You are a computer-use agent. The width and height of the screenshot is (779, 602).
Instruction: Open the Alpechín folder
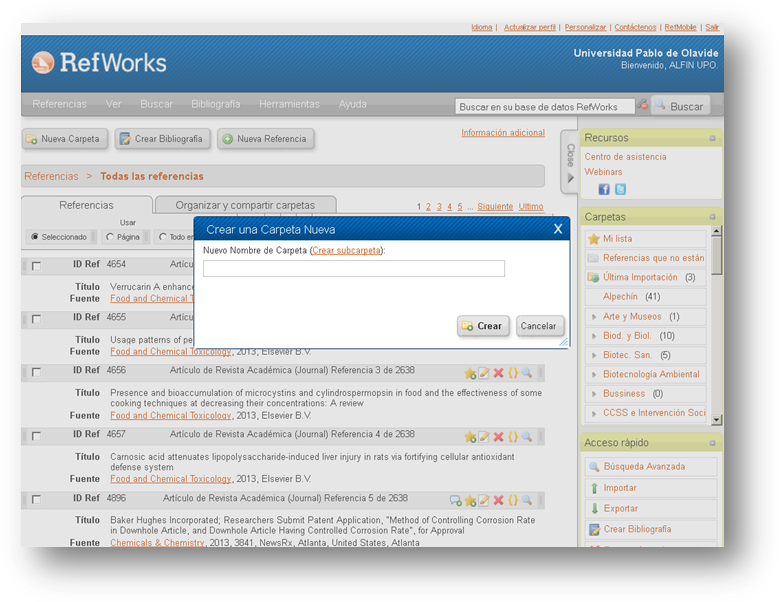coord(620,297)
